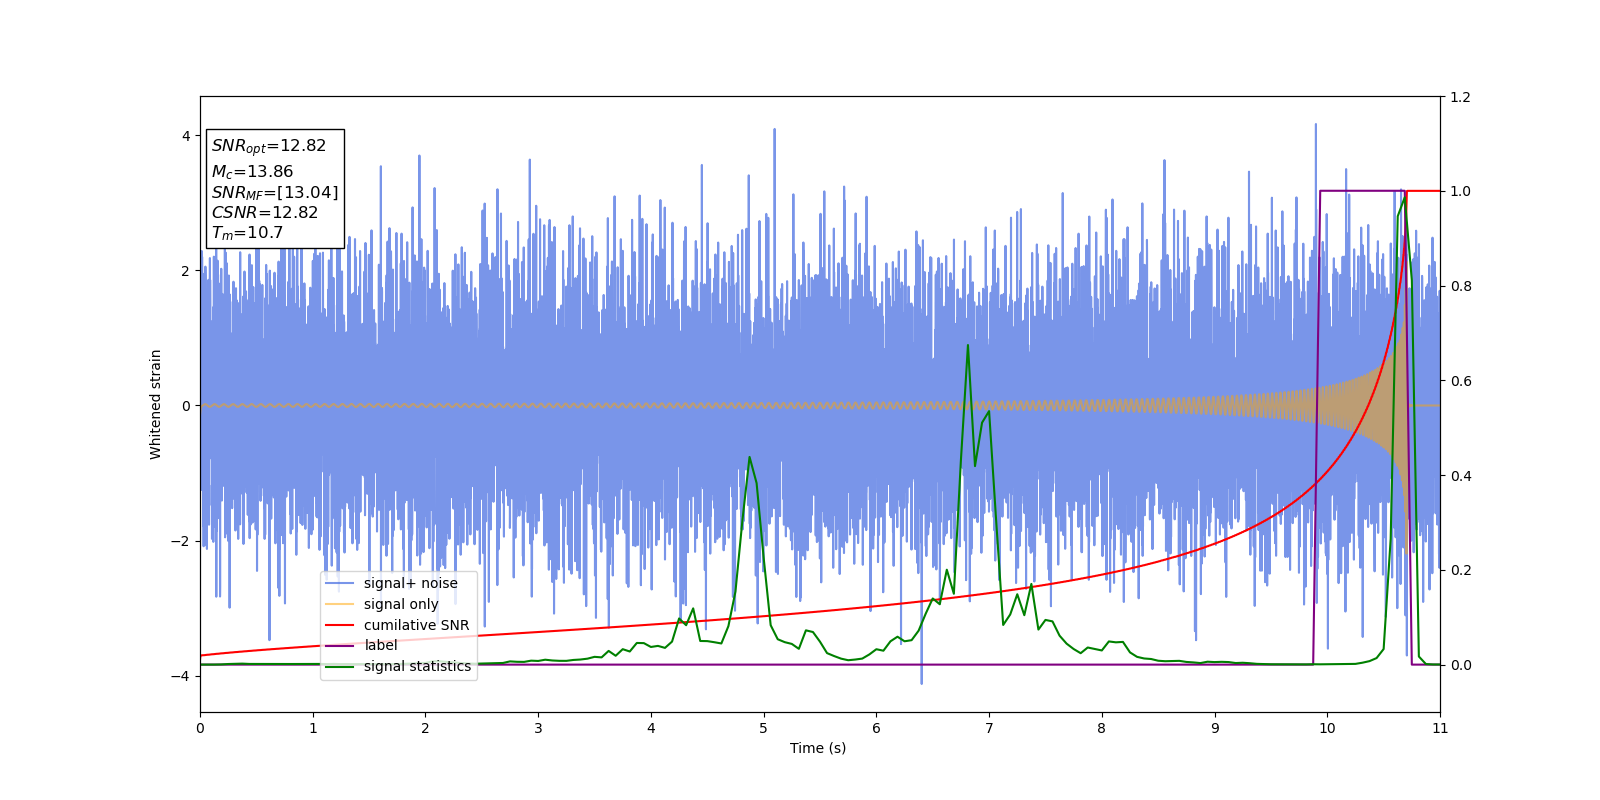
Task: Click the green legend line for signal statistics
Action: (340, 666)
